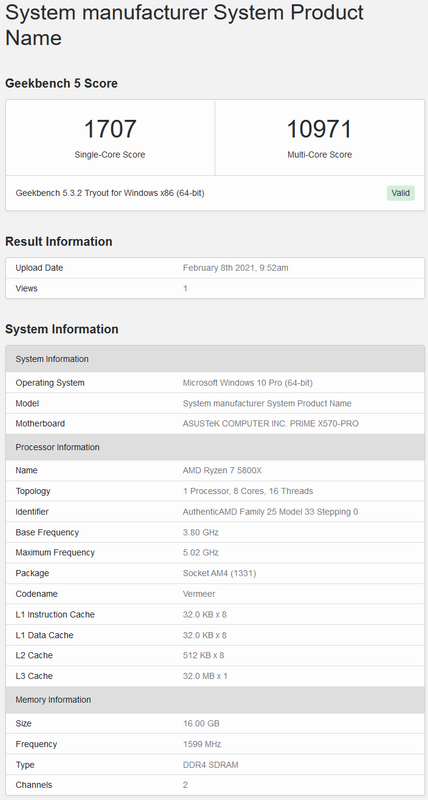Image resolution: width=428 pixels, height=800 pixels.
Task: Click the Processor Information section header
Action: 215,447
